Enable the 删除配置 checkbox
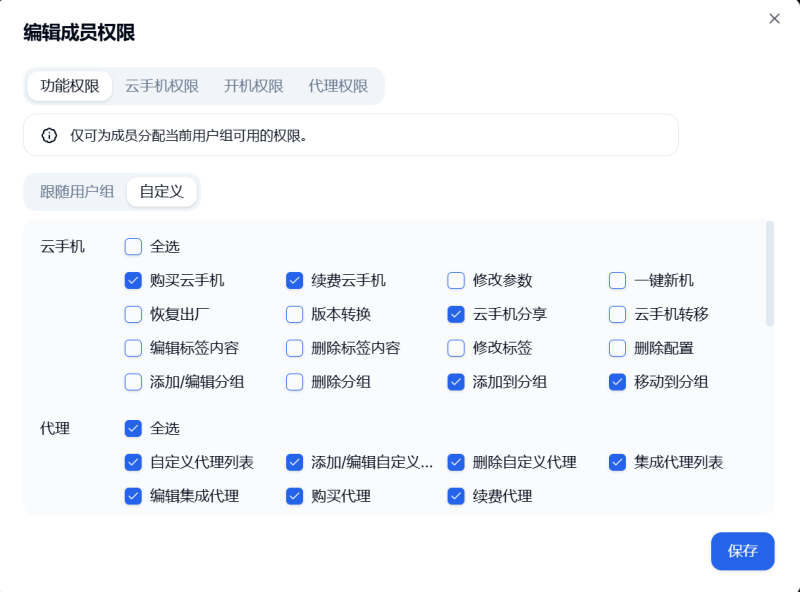800x592 pixels. point(617,348)
